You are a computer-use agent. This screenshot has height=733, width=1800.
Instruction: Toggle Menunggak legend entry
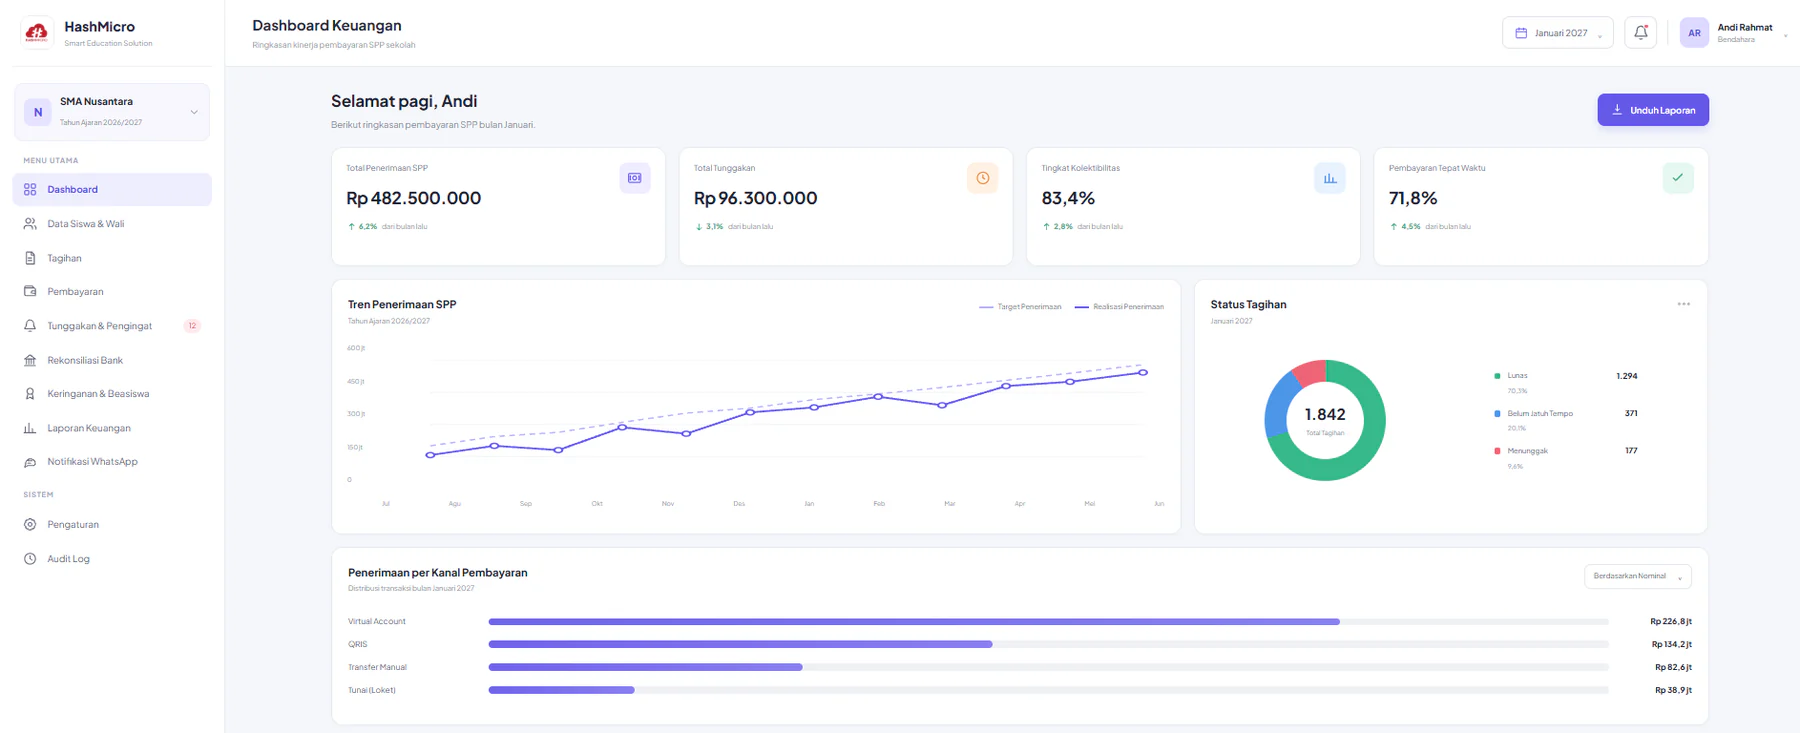pos(1521,451)
